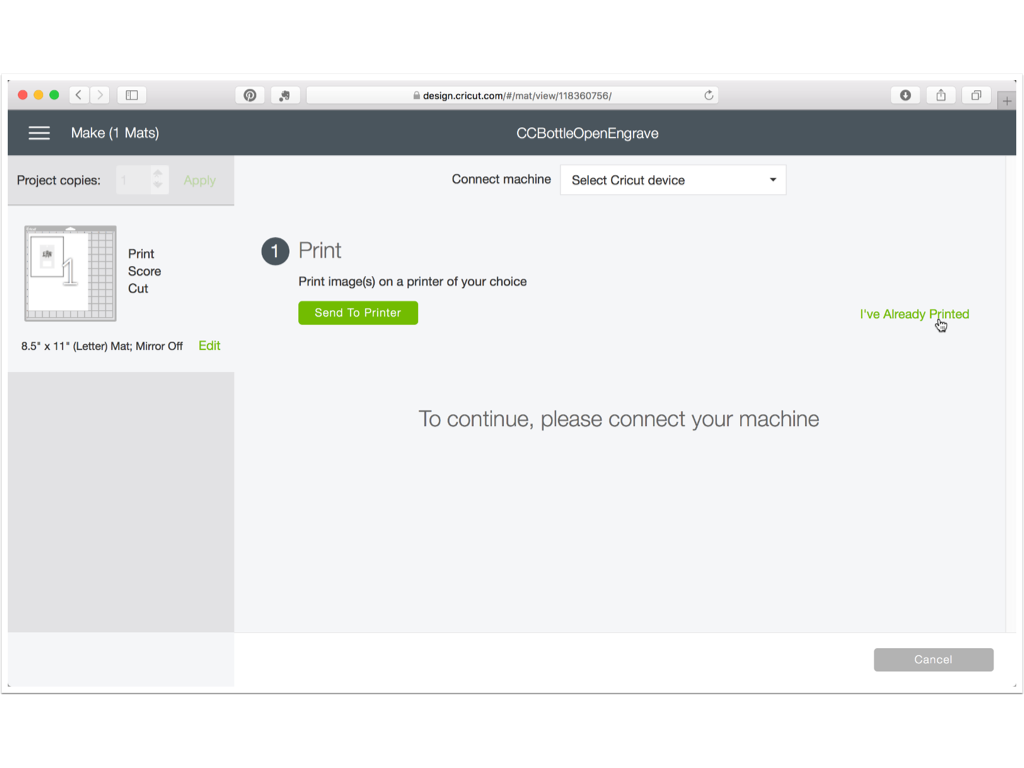Click the Make (1 Mats) title
Image resolution: width=1024 pixels, height=768 pixels.
115,133
